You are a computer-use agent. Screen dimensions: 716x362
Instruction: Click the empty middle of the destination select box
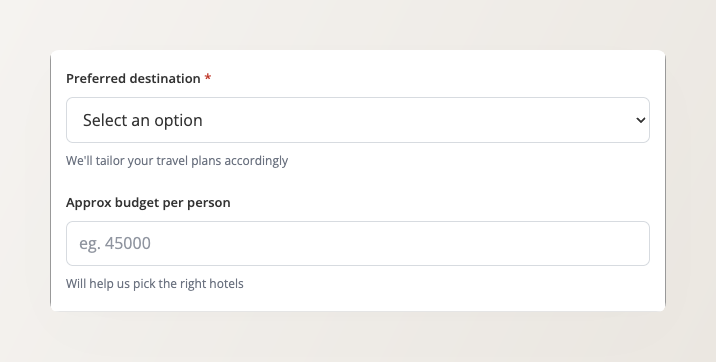[x=411, y=120]
